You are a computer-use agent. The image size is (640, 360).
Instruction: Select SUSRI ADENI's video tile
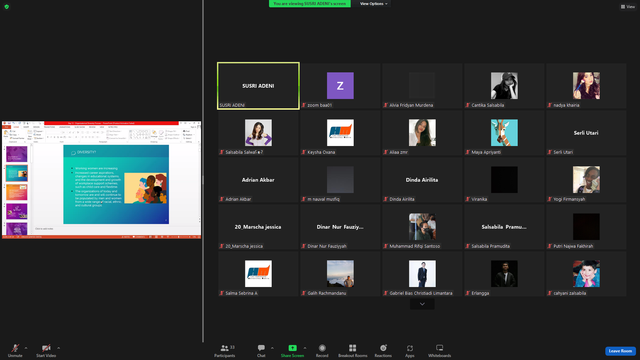point(258,86)
